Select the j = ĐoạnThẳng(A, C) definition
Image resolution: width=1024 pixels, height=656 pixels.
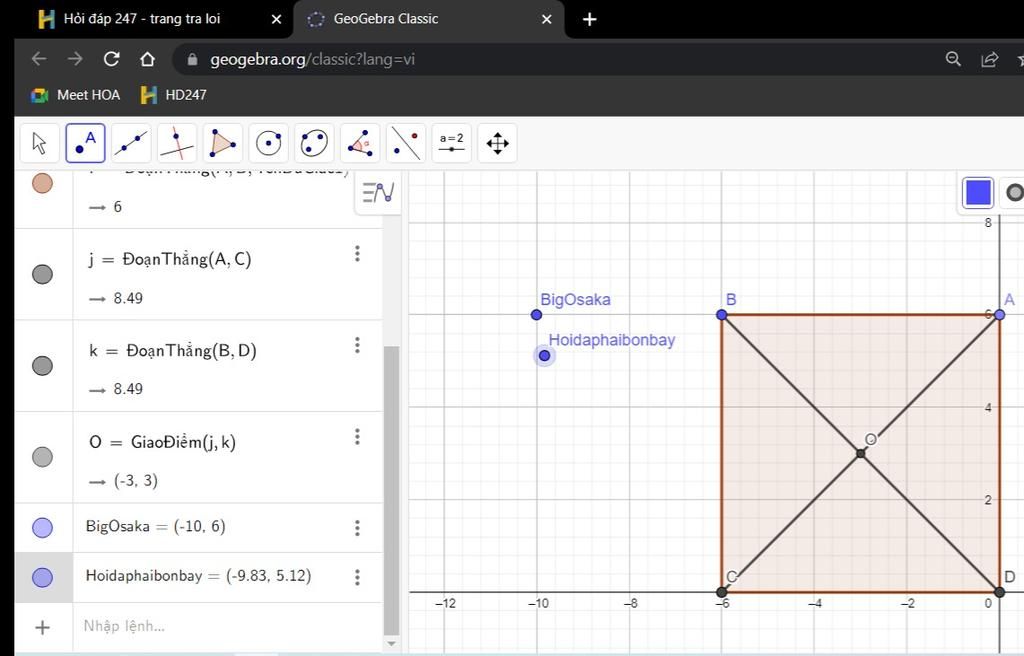(x=170, y=259)
